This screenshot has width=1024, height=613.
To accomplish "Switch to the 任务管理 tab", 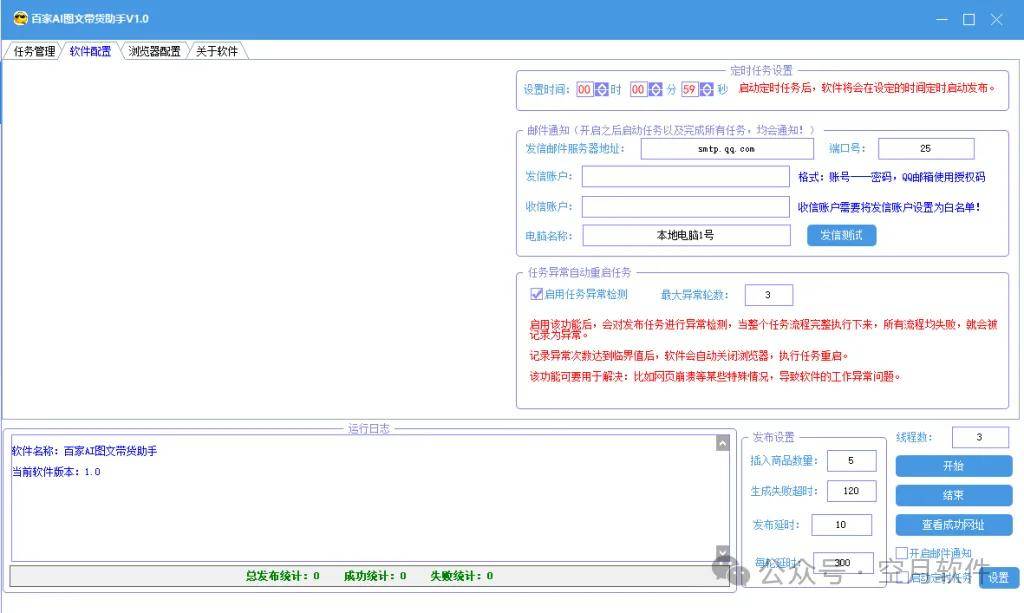I will [x=34, y=51].
